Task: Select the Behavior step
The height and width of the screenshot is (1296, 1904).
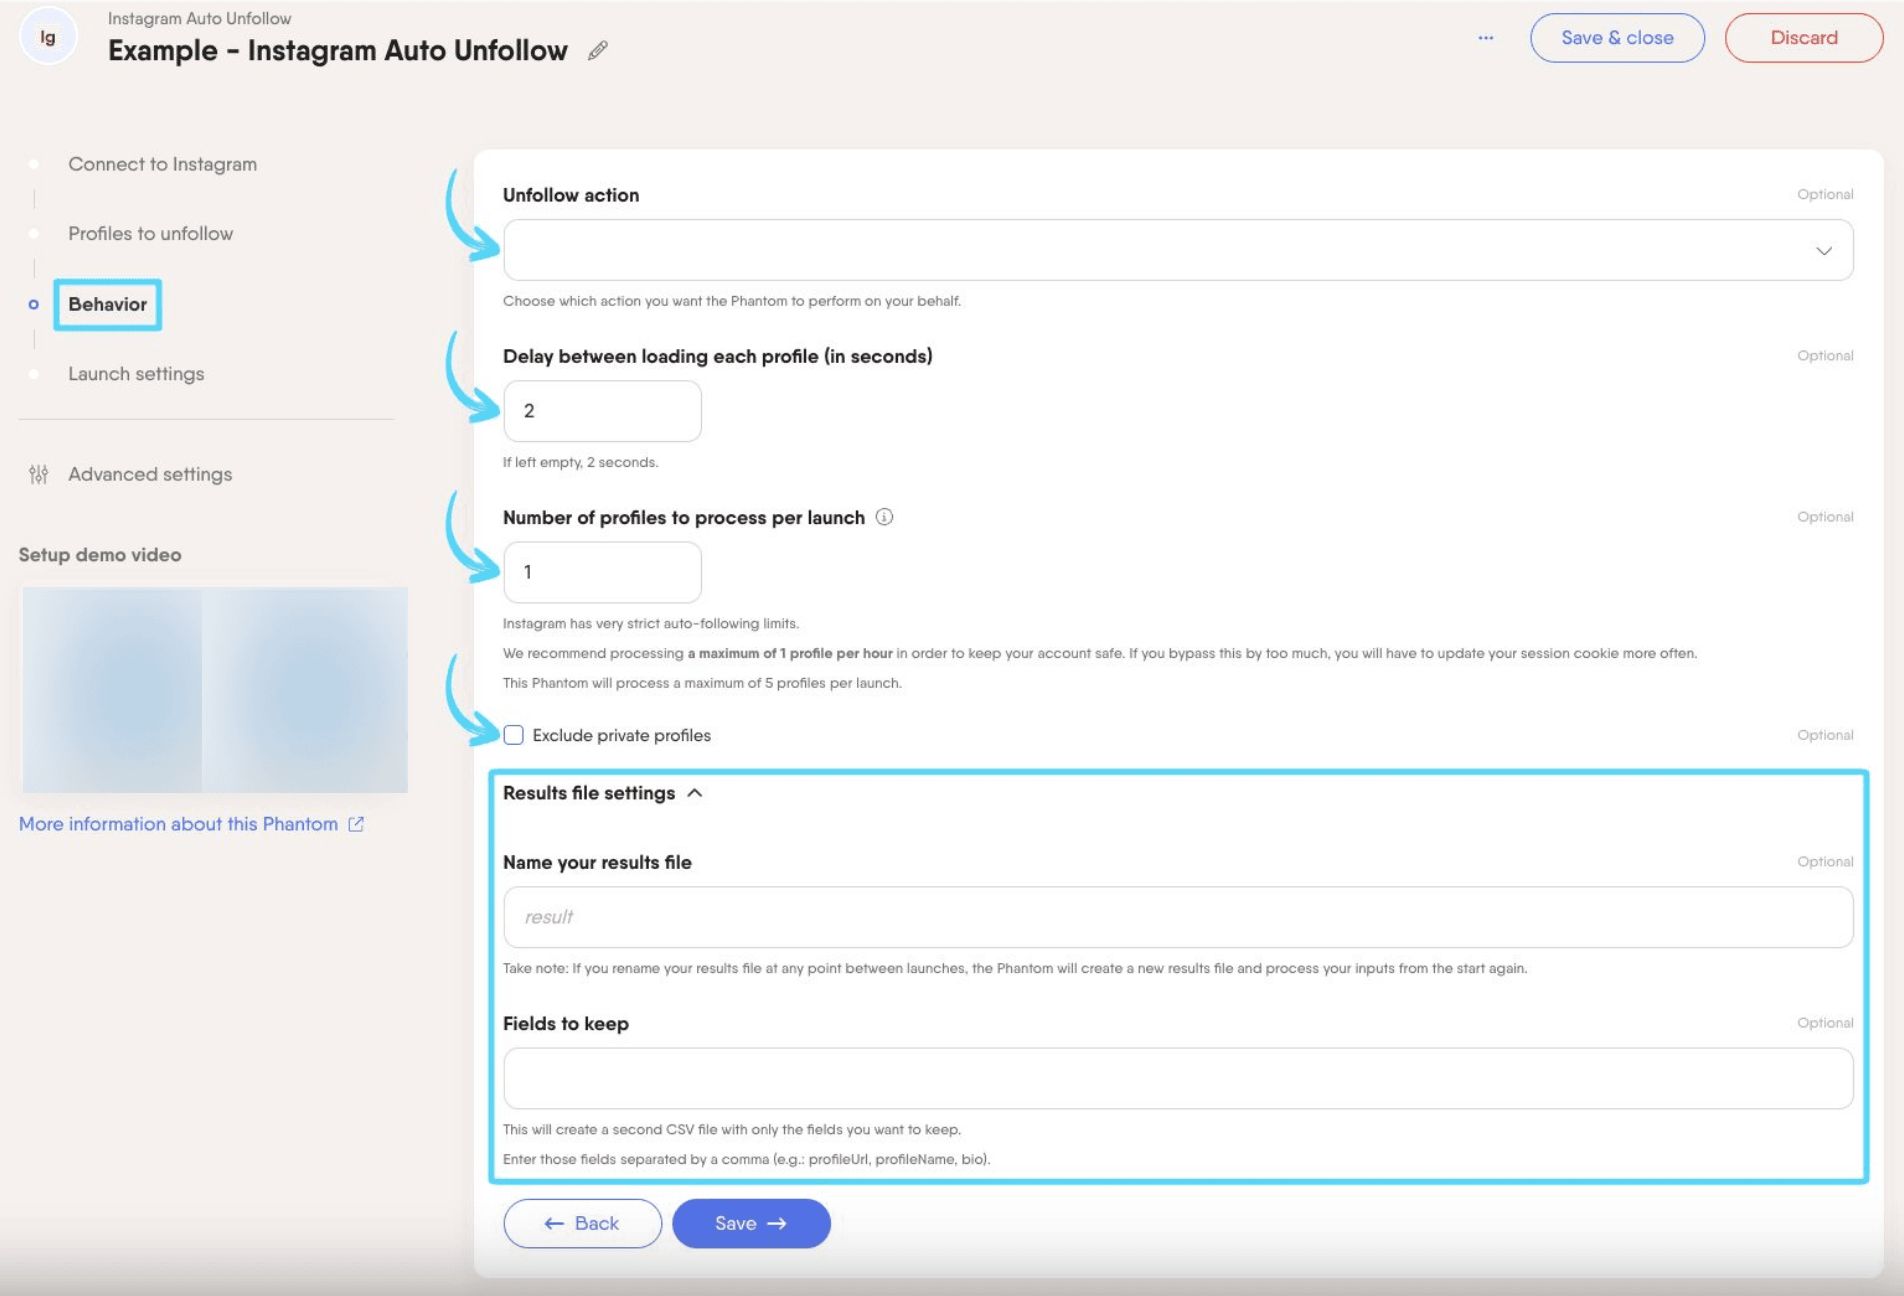Action: 107,304
